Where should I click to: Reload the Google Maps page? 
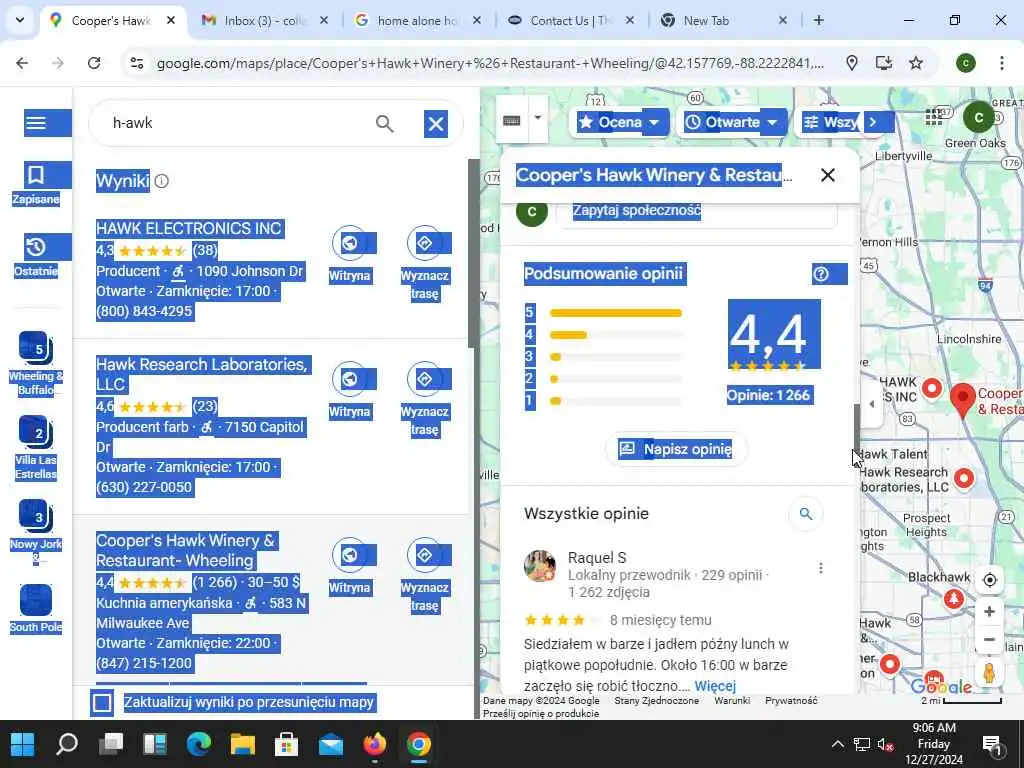pyautogui.click(x=94, y=63)
